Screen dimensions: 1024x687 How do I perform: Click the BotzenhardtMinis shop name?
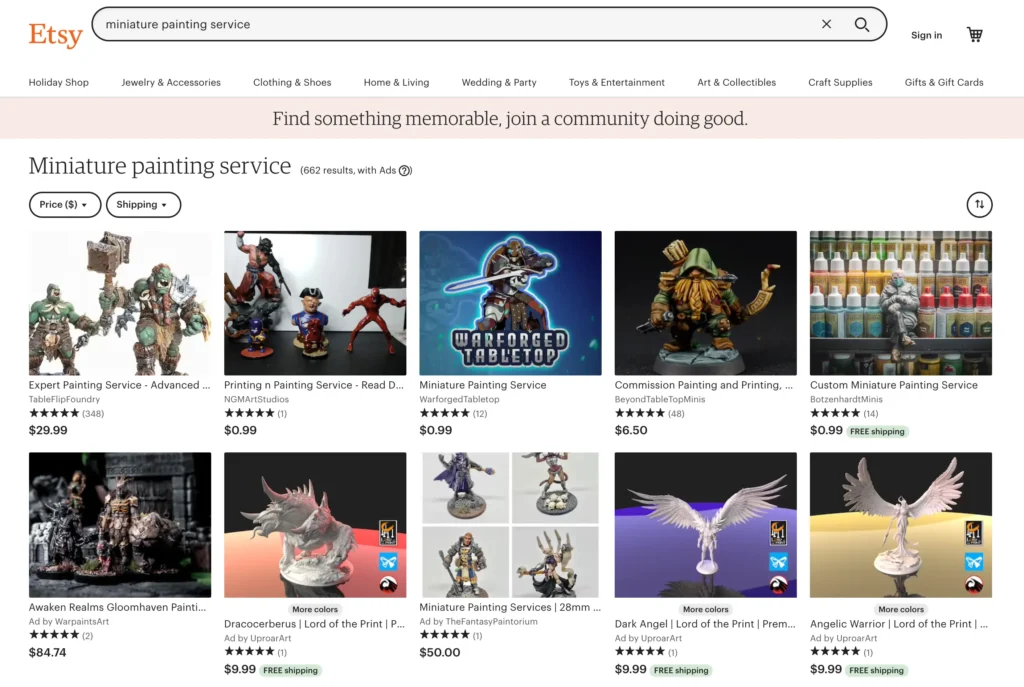[x=846, y=400]
